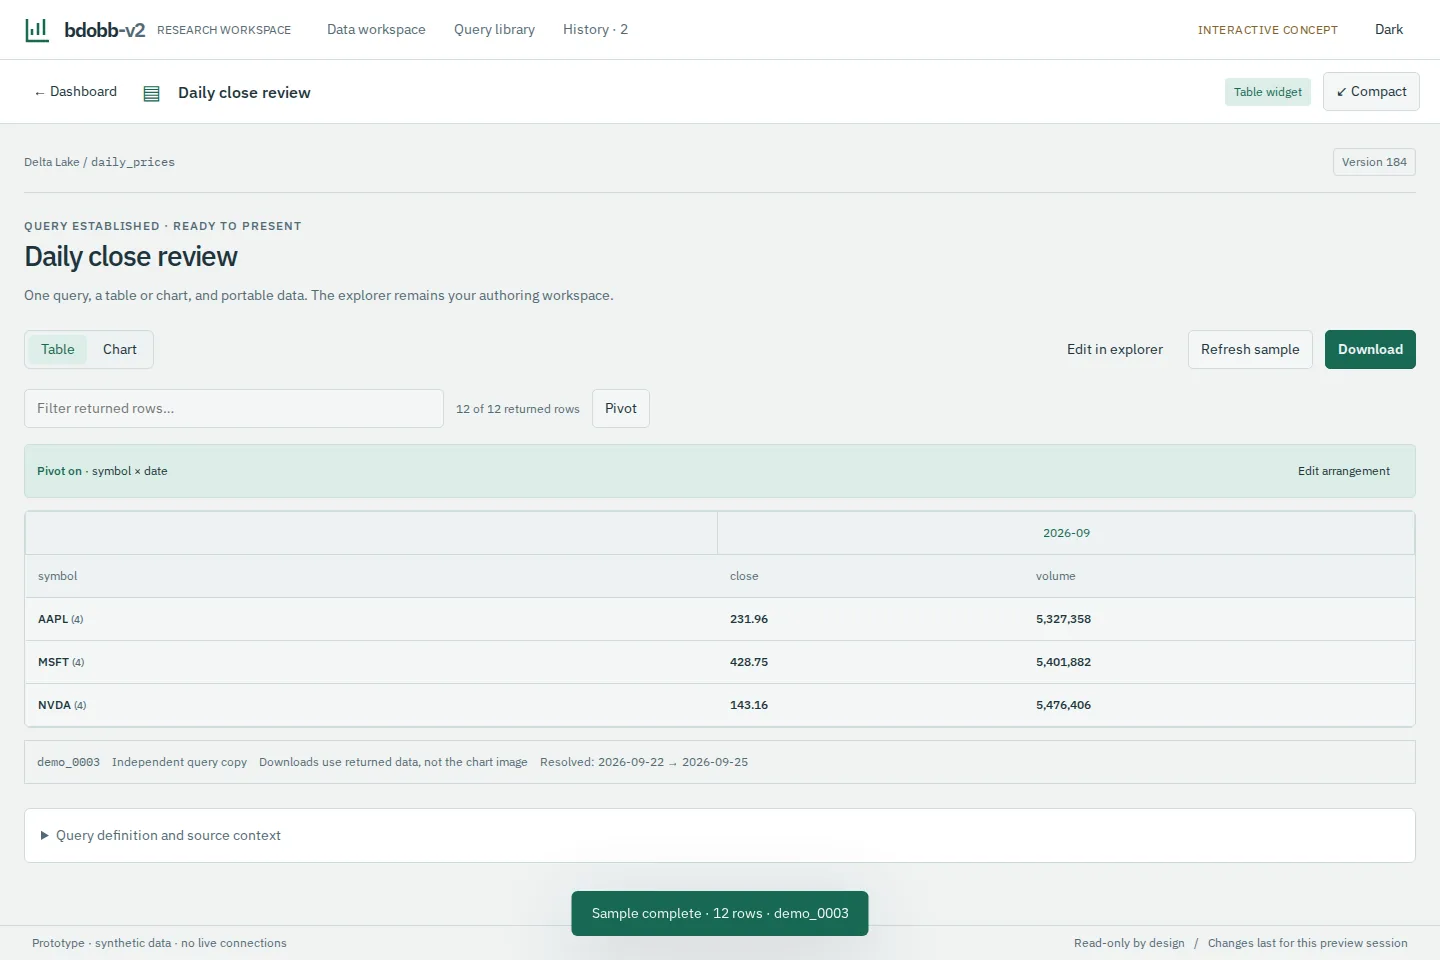Expand the NVDA row group
Screen dimensions: 1440x960
pos(62,705)
